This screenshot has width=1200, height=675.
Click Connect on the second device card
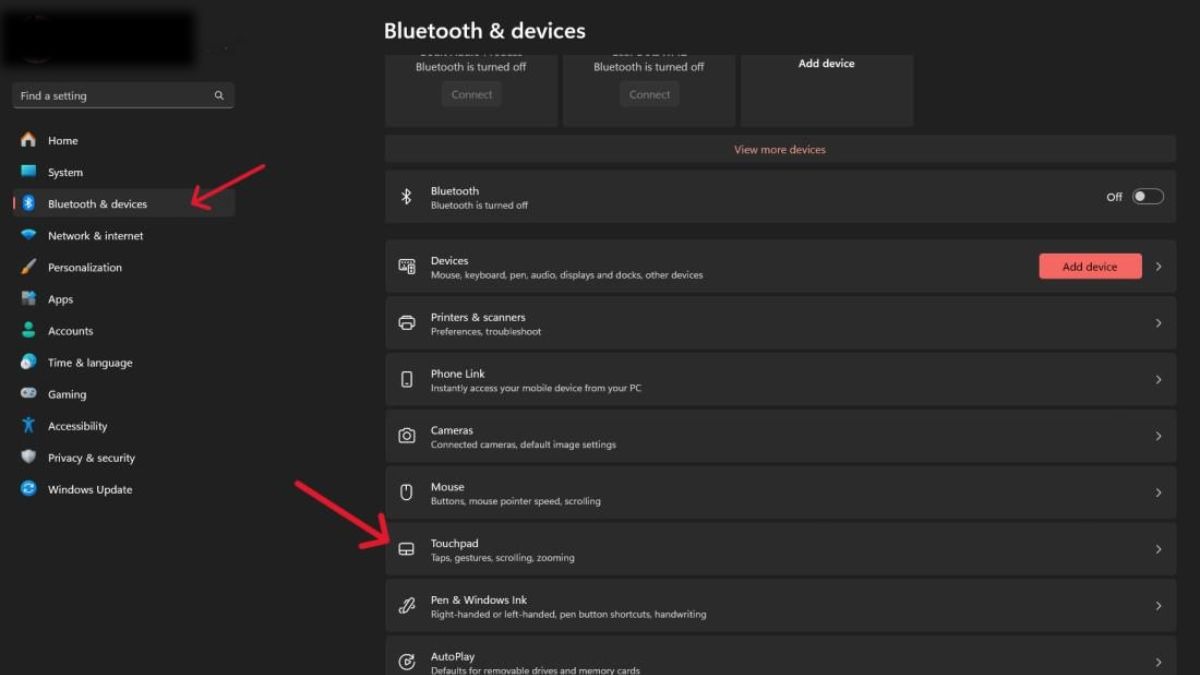(x=649, y=94)
